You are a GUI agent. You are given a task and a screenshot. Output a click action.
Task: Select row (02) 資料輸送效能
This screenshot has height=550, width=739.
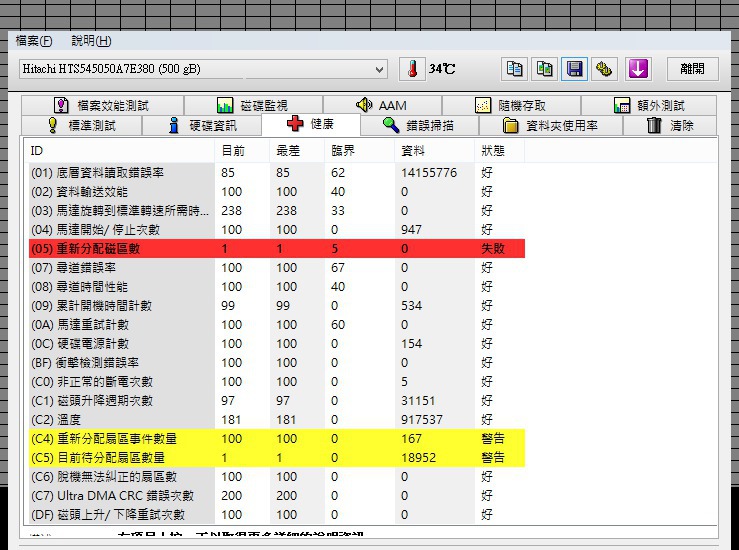pyautogui.click(x=277, y=192)
